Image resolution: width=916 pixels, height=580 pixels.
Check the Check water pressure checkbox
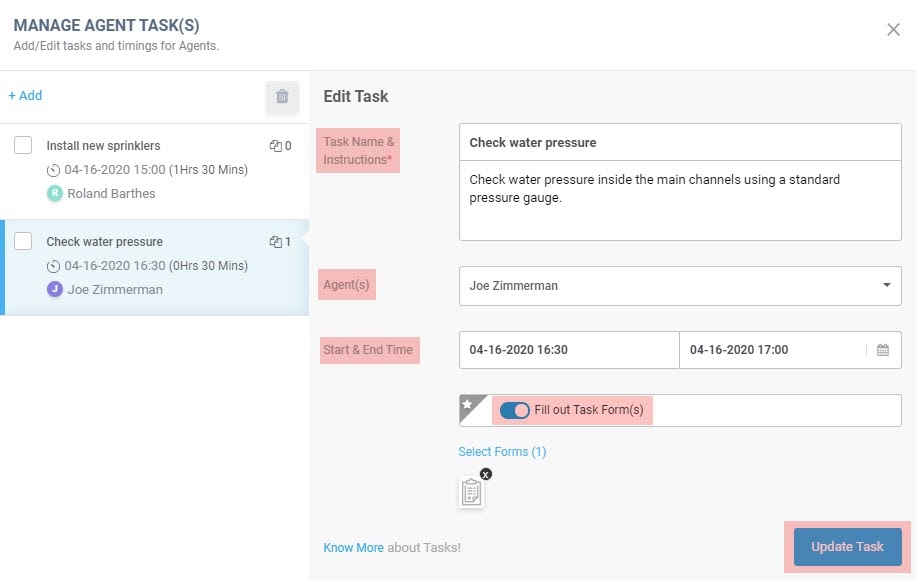(23, 241)
